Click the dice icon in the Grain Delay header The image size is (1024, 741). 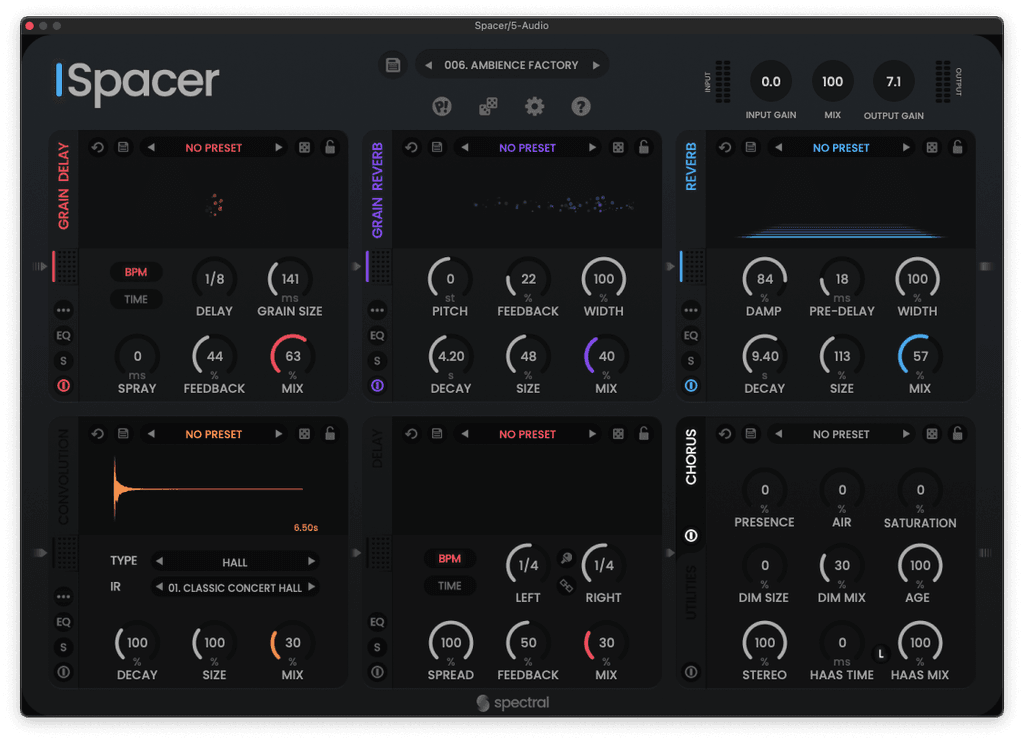pos(305,147)
